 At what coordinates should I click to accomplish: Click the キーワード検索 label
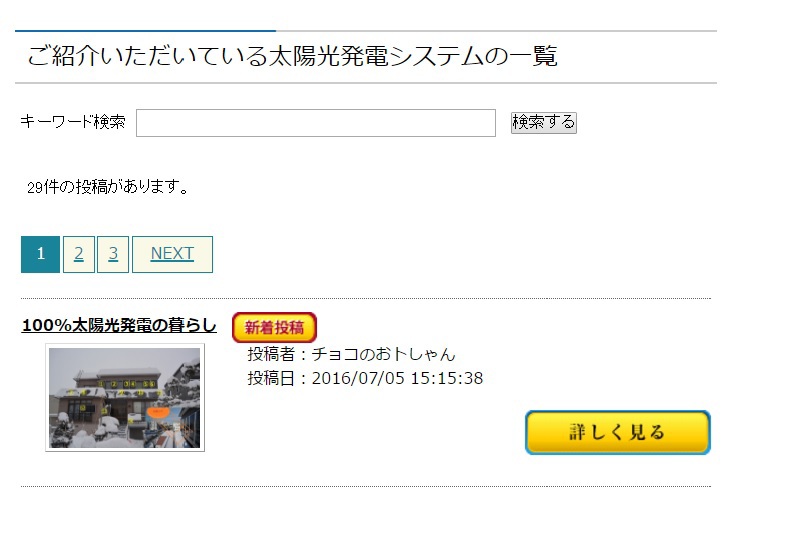[x=73, y=122]
